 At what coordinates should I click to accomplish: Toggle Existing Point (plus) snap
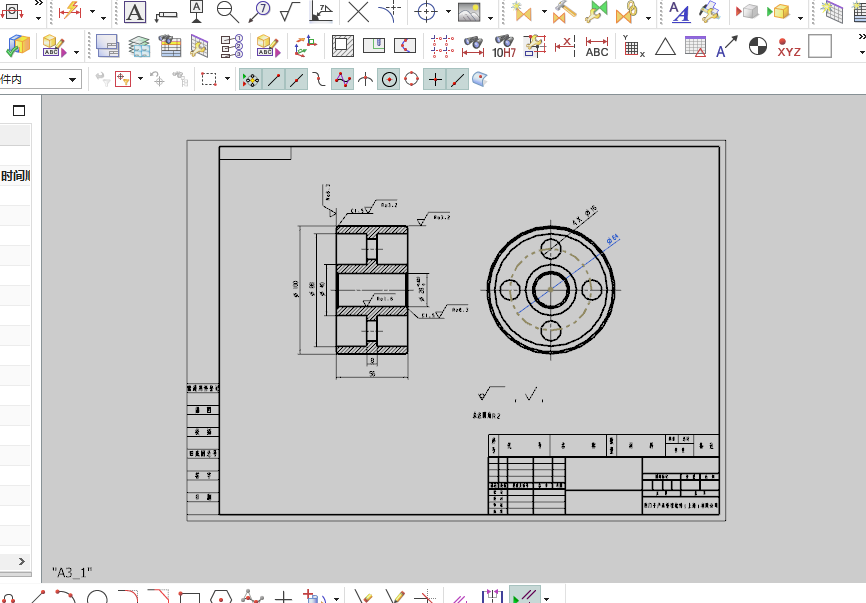click(x=435, y=80)
